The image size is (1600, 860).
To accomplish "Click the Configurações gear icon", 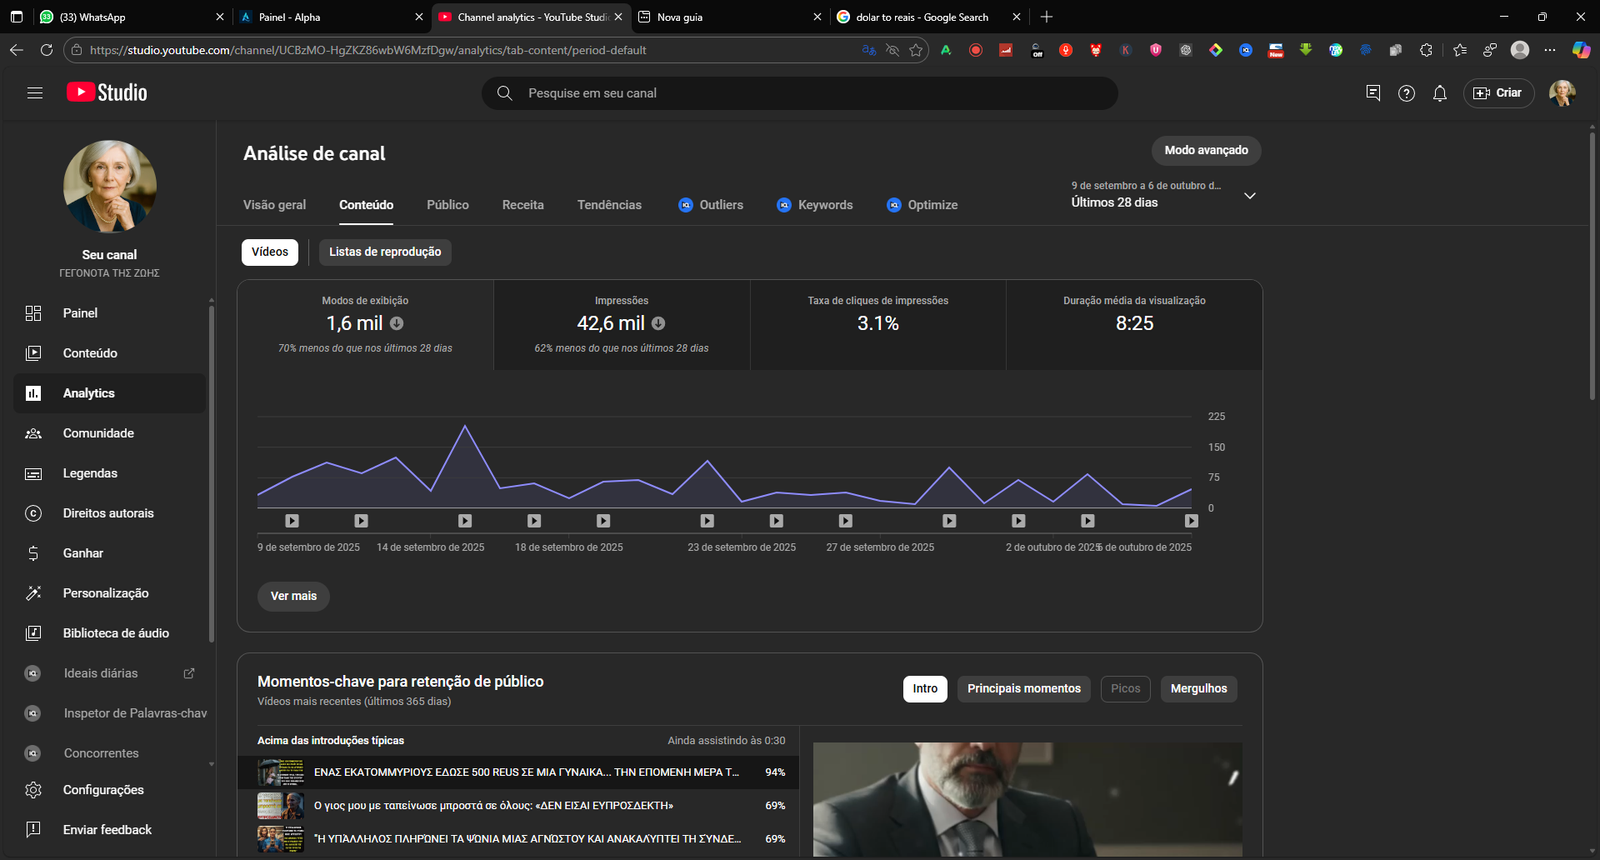I will click(x=33, y=790).
